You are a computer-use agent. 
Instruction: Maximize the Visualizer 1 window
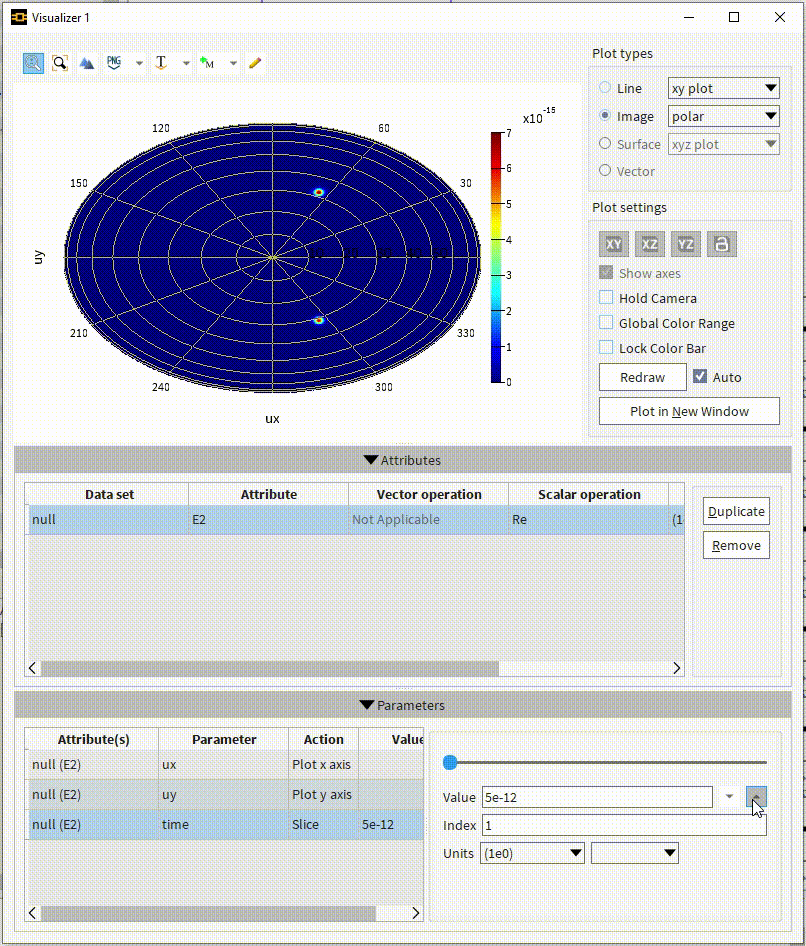point(734,17)
